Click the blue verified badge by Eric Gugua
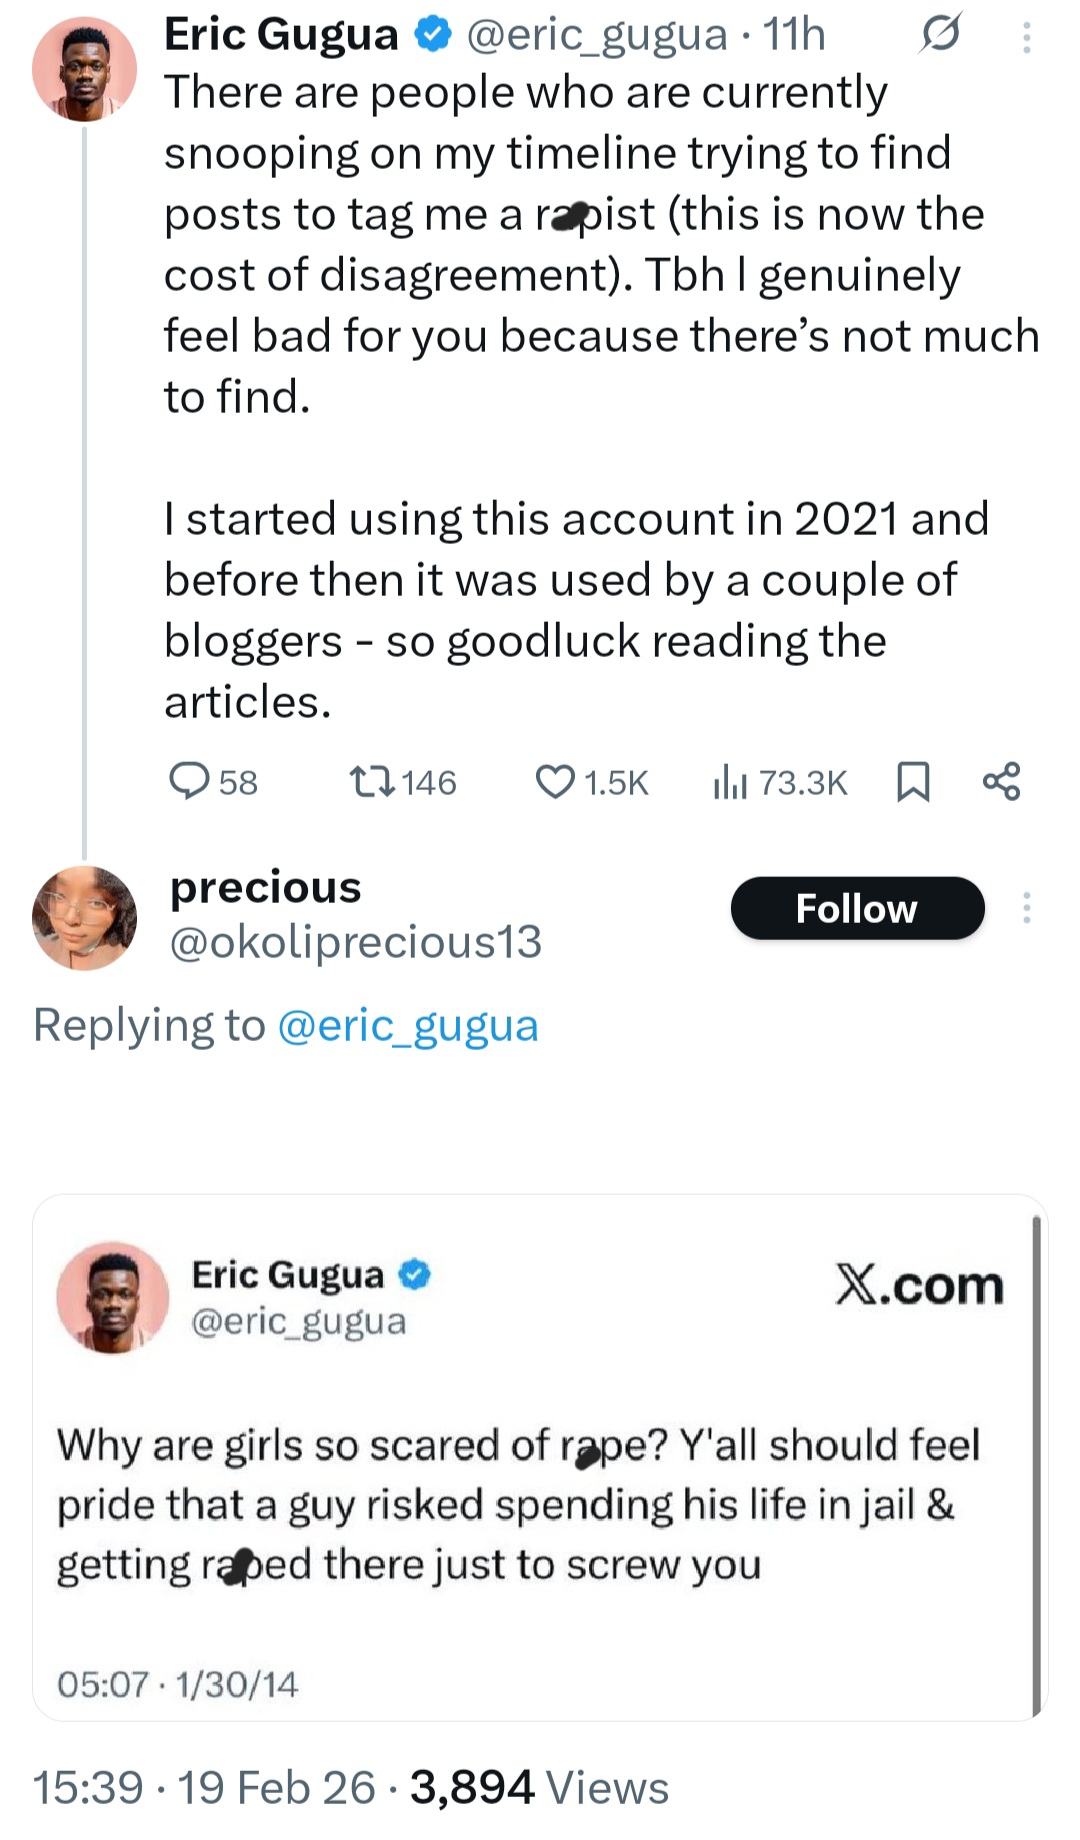This screenshot has height=1840, width=1080. tap(432, 35)
